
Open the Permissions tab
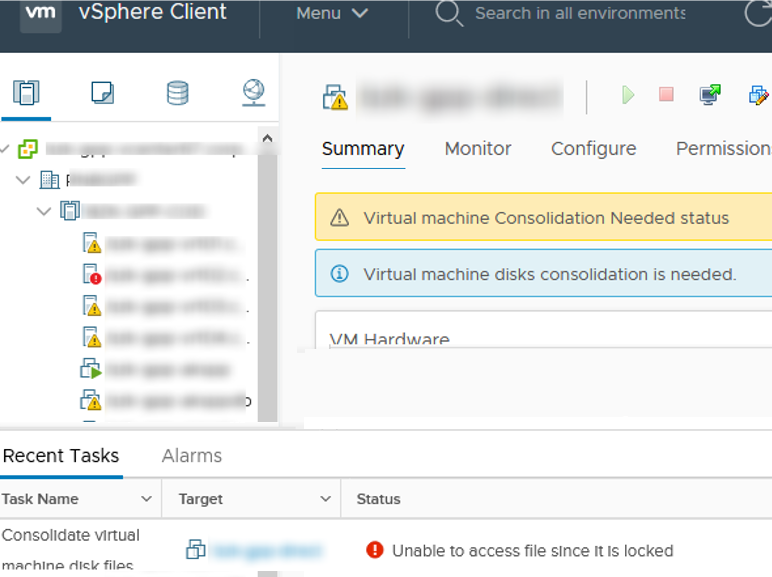724,149
